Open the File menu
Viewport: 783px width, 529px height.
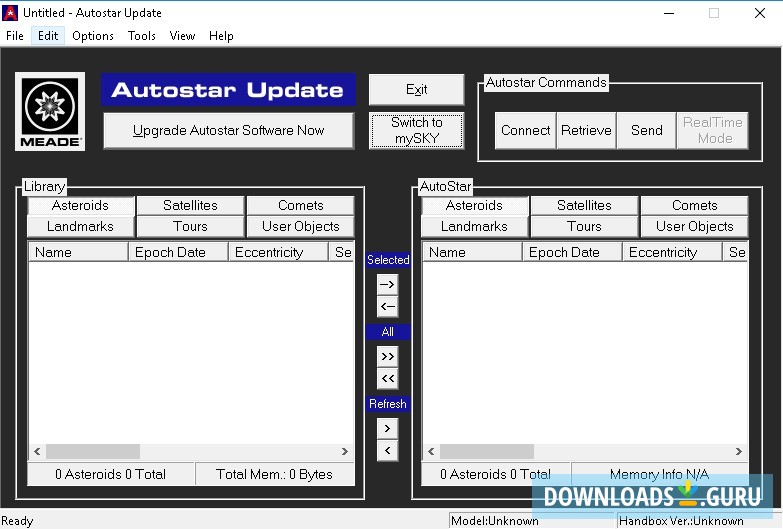click(x=14, y=36)
